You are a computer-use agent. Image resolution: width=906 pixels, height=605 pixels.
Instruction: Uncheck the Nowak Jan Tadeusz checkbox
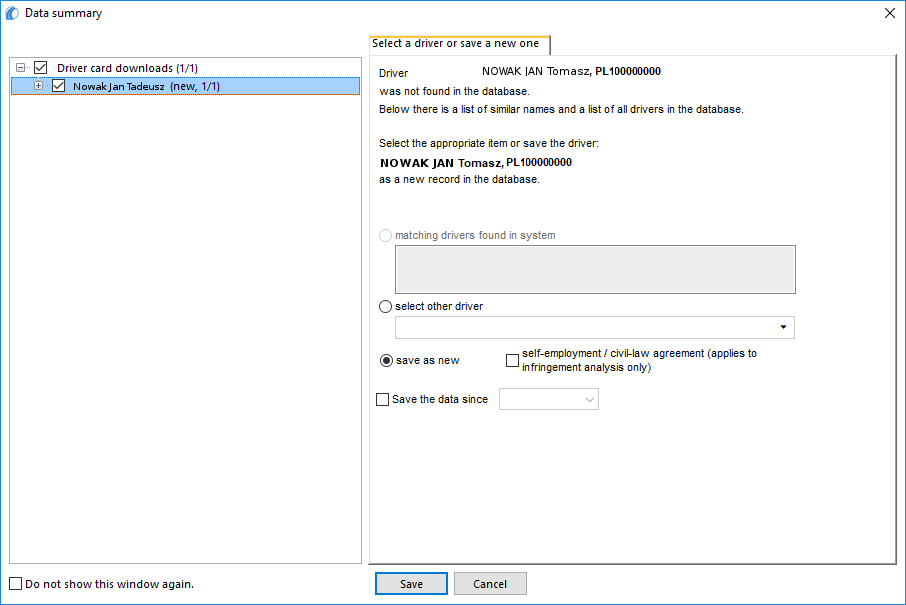tap(58, 86)
